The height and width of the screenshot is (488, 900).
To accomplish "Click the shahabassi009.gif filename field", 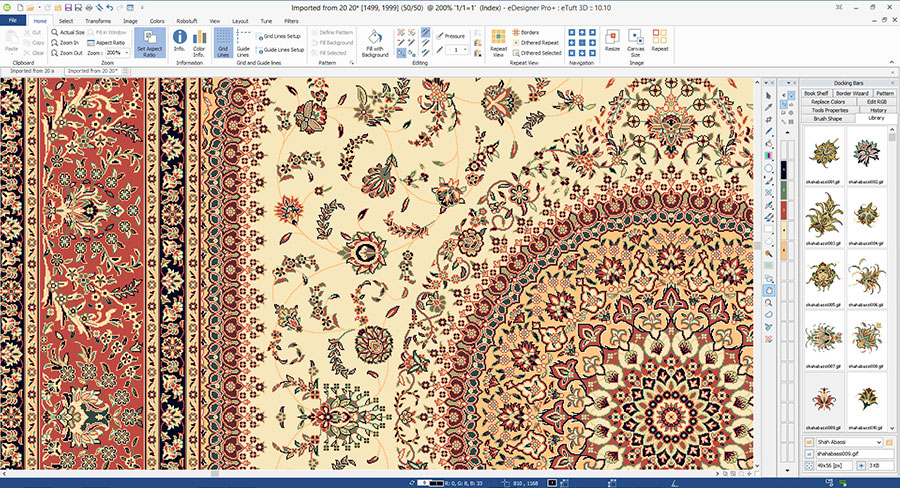I will [854, 454].
